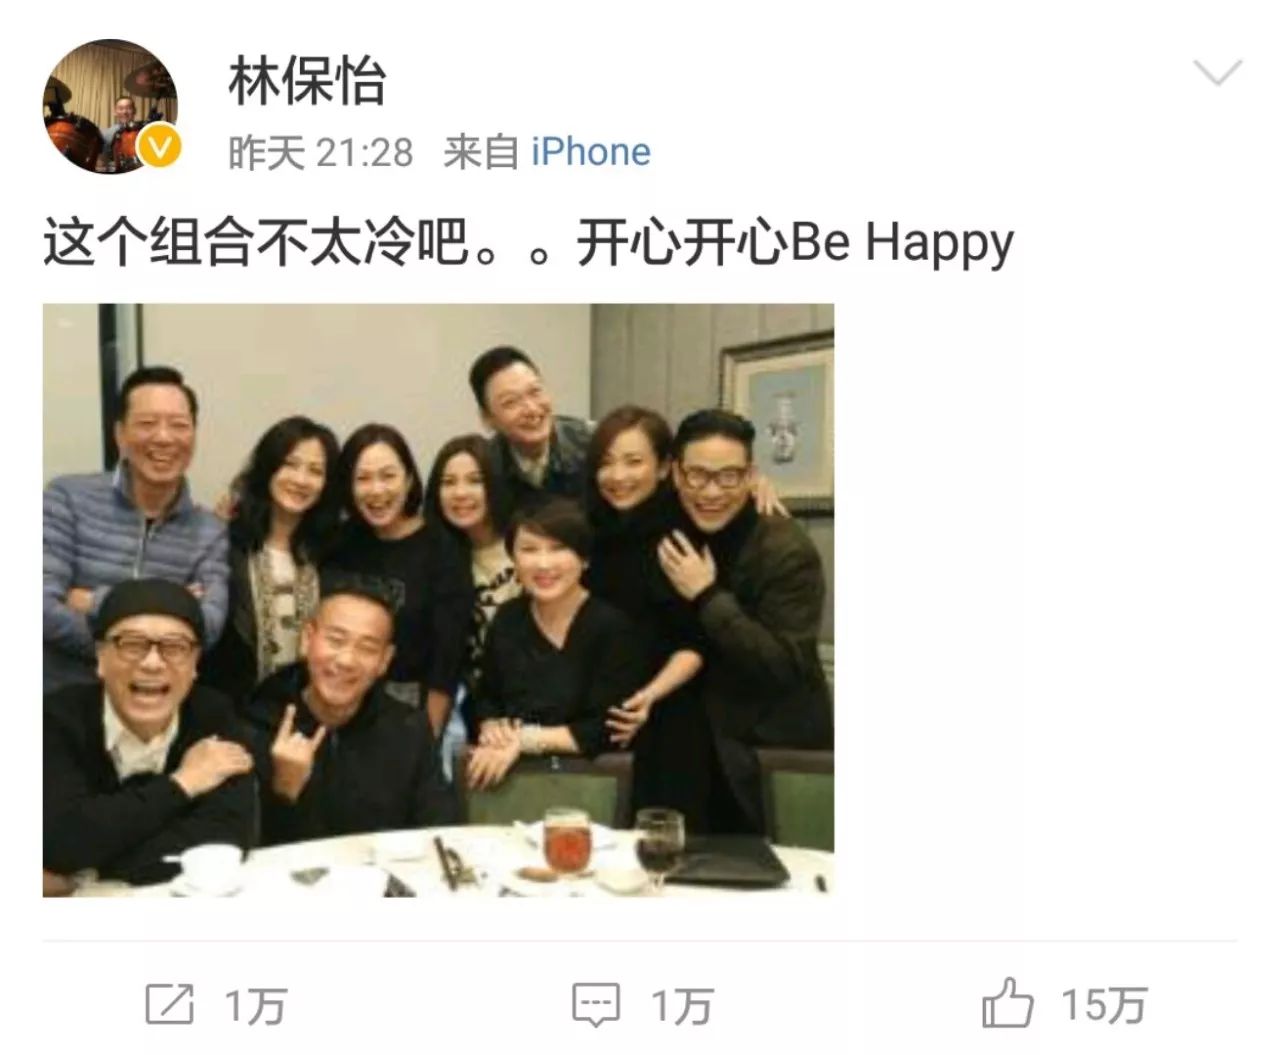
Task: Open the 林保怡 username profile link
Action: click(307, 82)
